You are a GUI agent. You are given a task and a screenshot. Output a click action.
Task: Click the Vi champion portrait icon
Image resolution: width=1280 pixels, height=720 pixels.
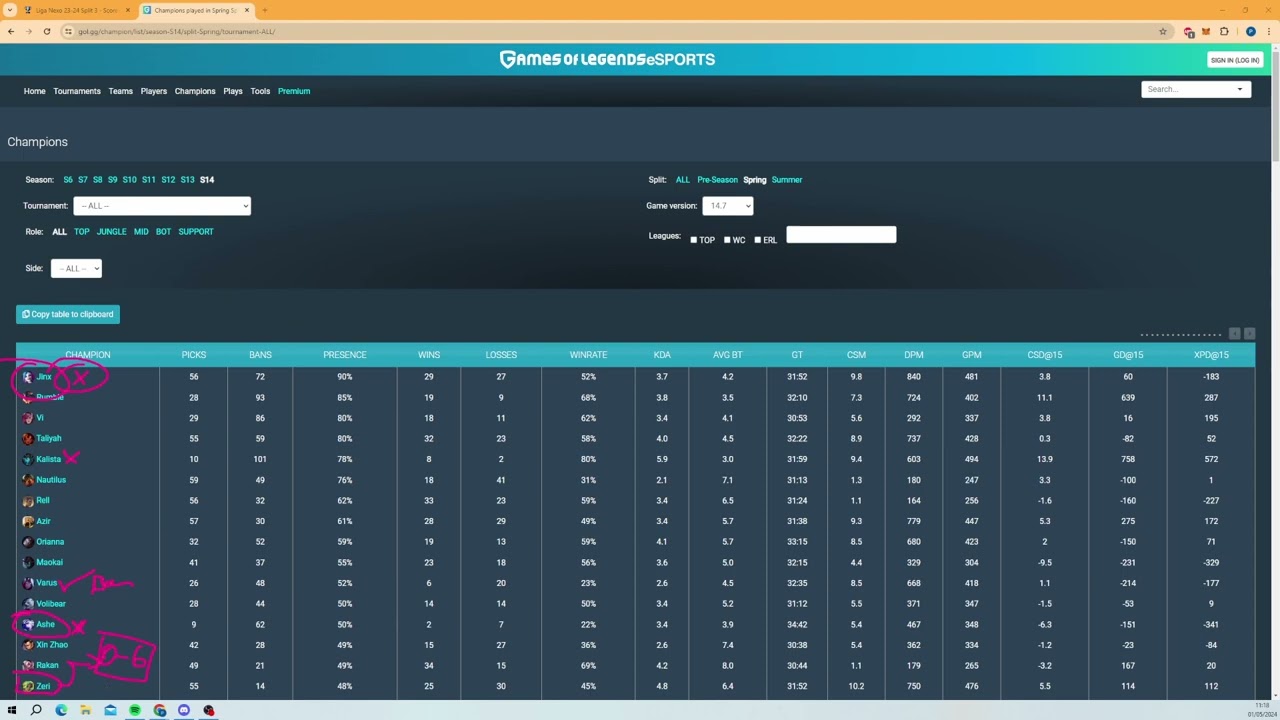pos(28,418)
